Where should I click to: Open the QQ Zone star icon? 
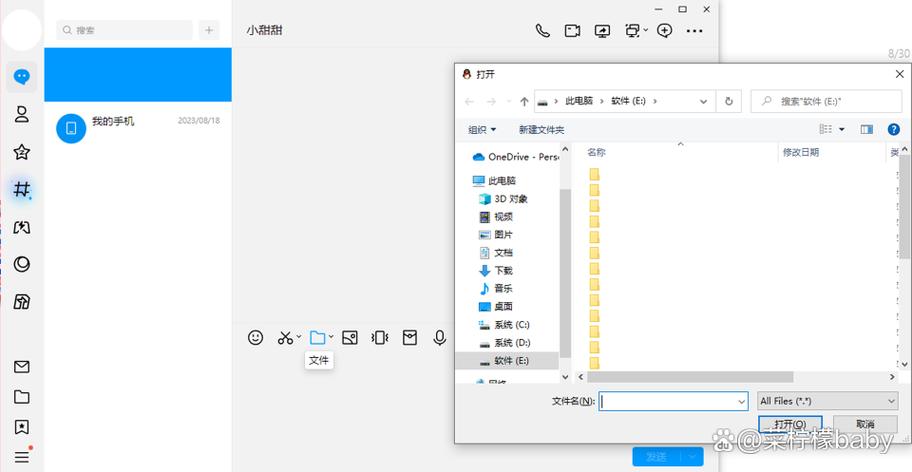click(22, 152)
